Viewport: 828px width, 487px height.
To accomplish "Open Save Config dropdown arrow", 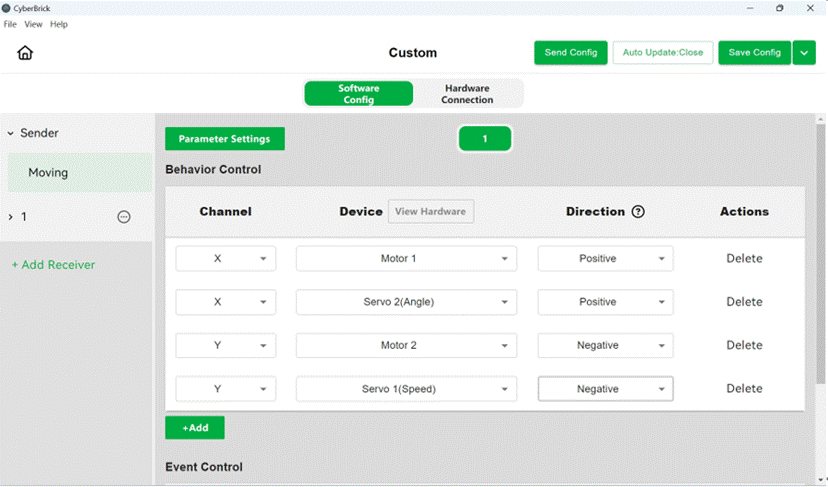I will tap(804, 53).
